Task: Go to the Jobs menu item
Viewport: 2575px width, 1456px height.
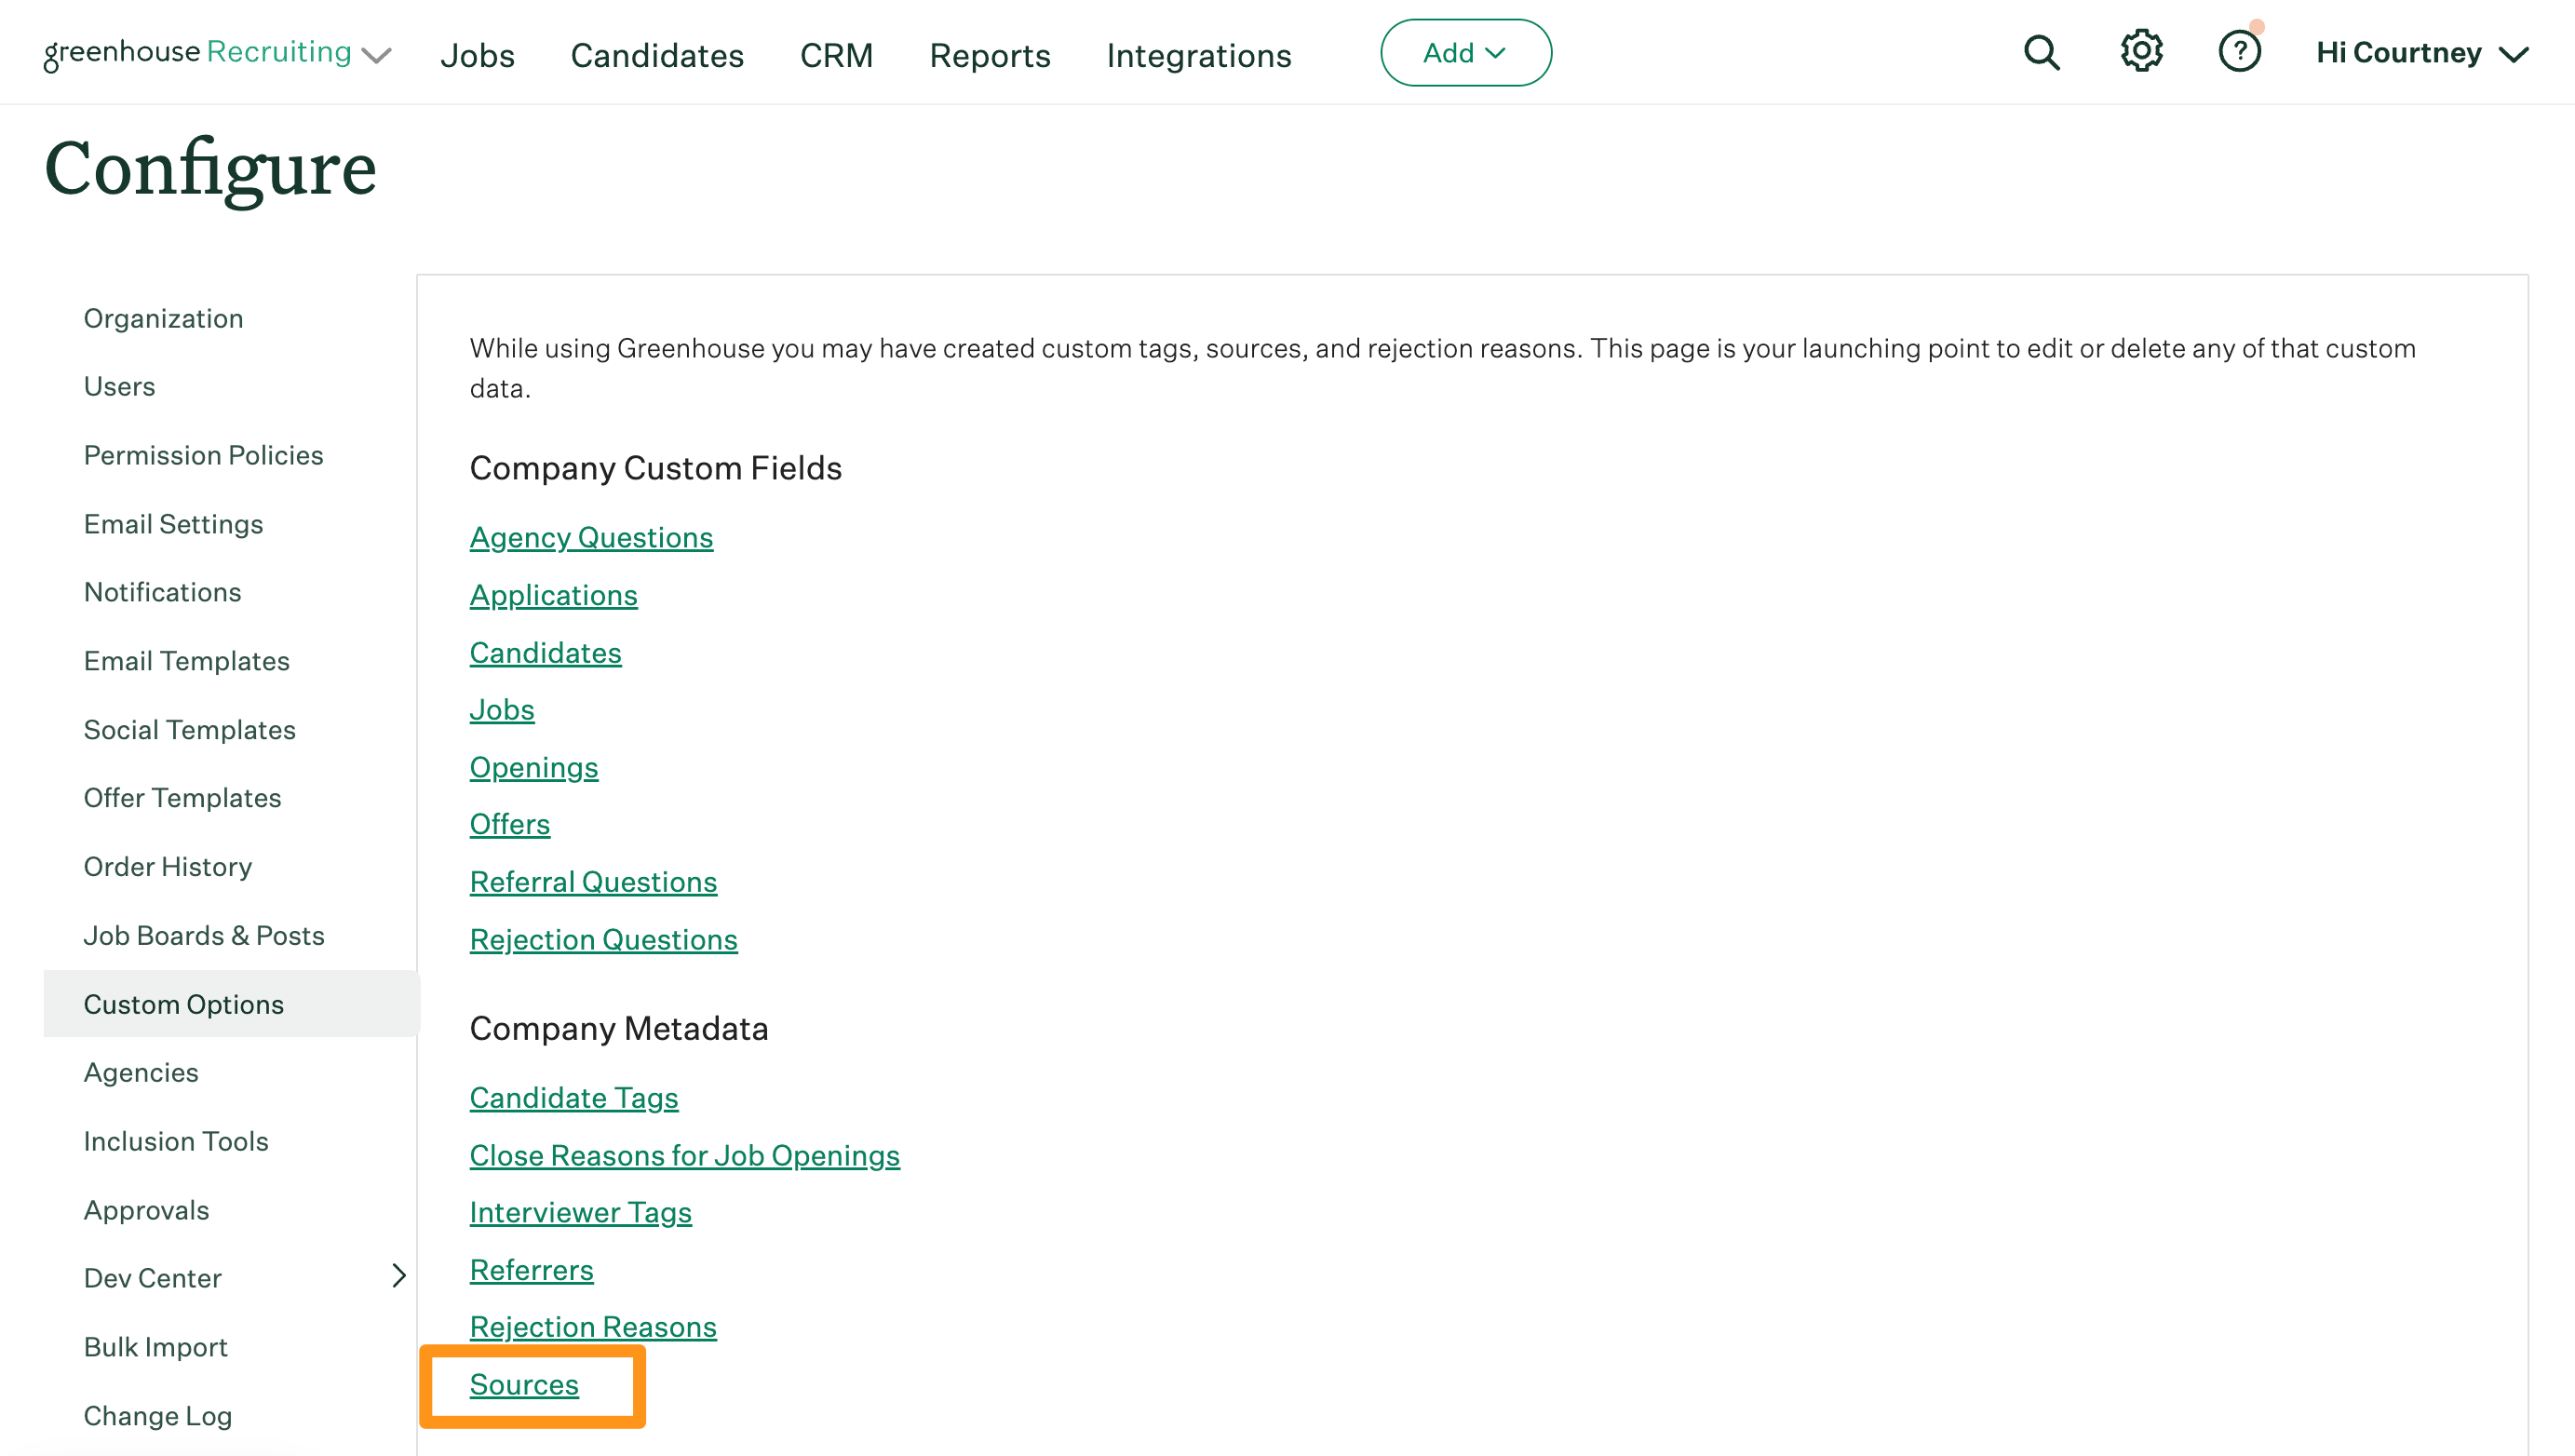Action: coord(477,55)
